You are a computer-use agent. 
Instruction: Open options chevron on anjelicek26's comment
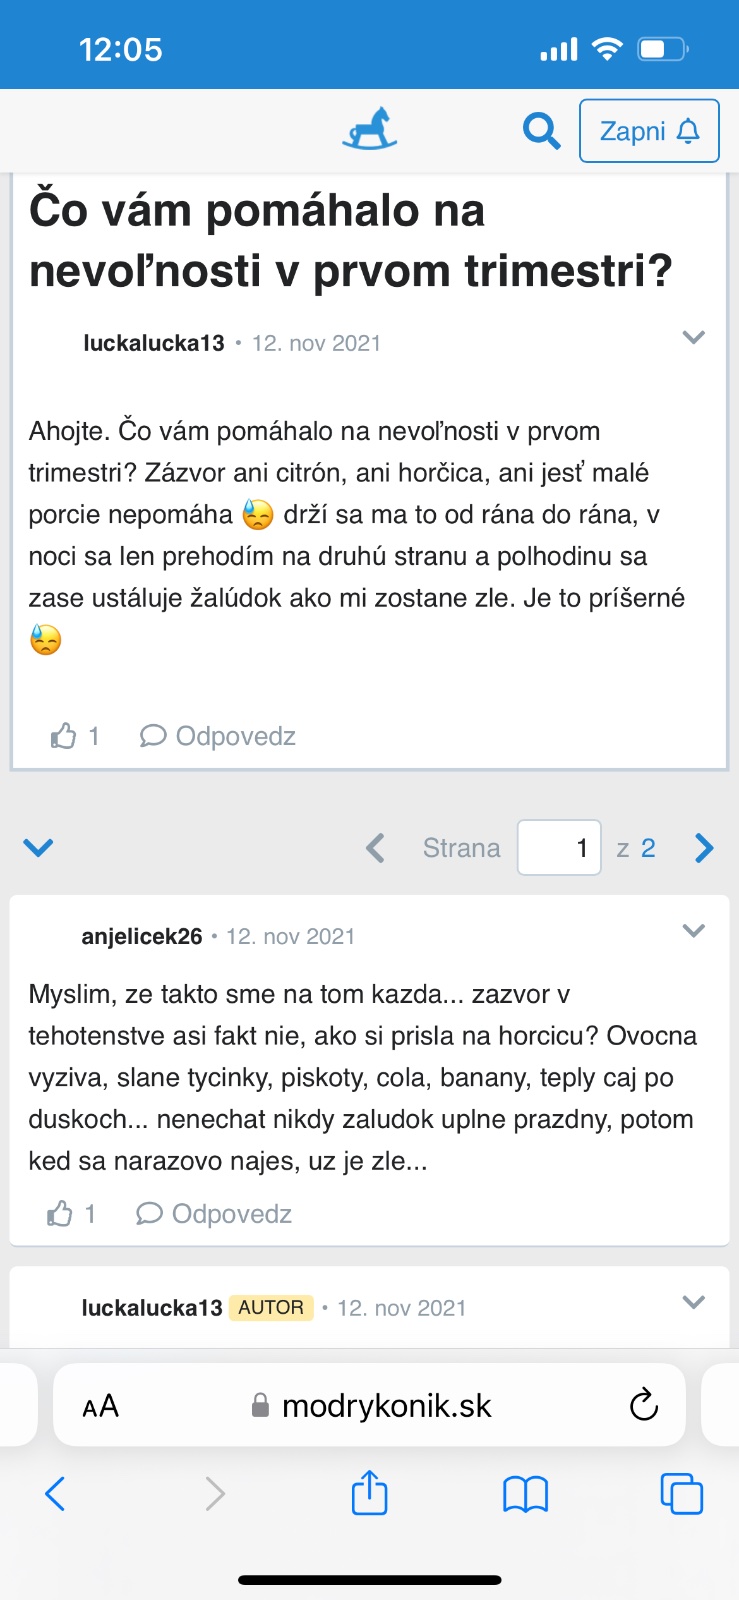click(693, 931)
